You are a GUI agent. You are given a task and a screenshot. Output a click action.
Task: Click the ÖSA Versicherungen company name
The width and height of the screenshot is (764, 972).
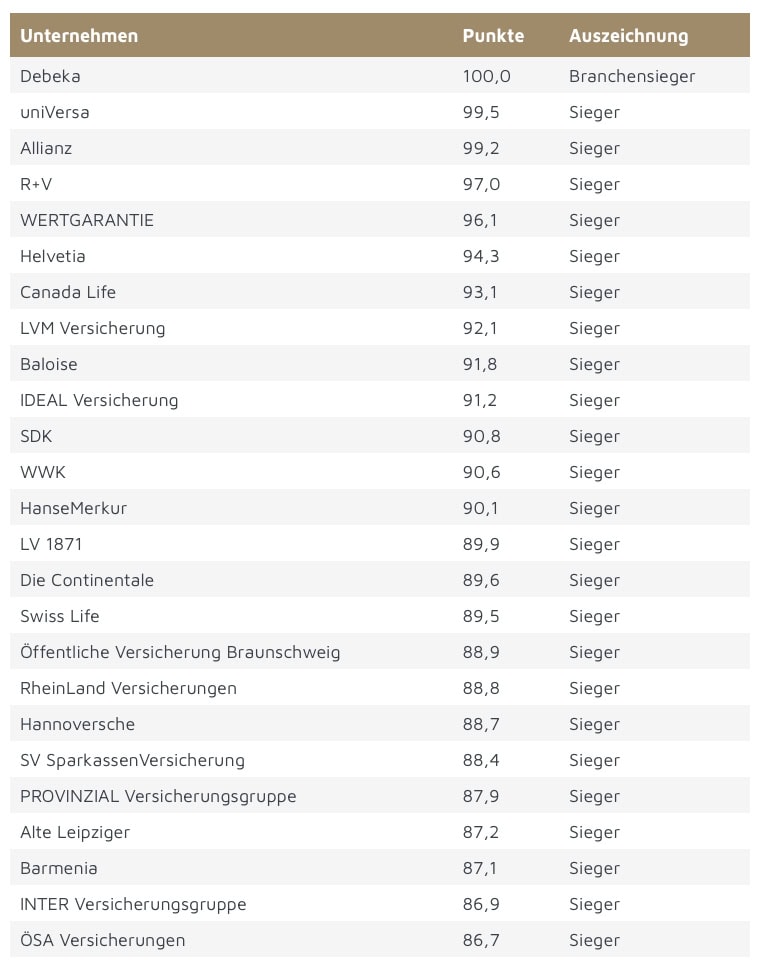click(x=102, y=940)
